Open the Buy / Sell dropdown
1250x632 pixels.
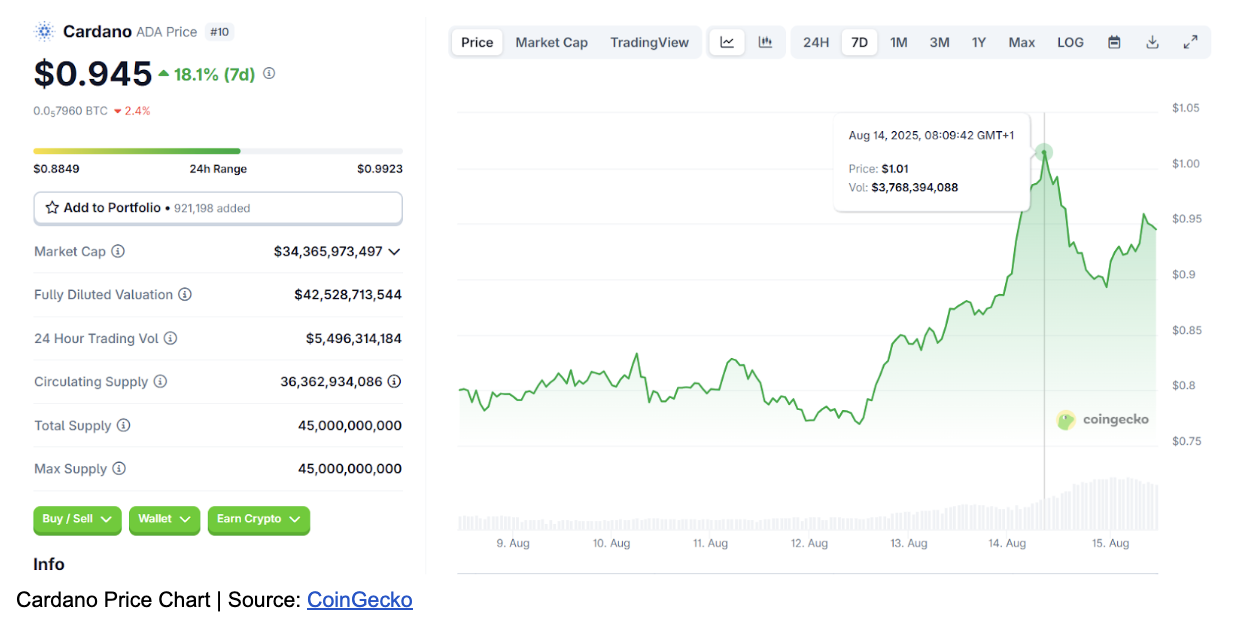(77, 520)
